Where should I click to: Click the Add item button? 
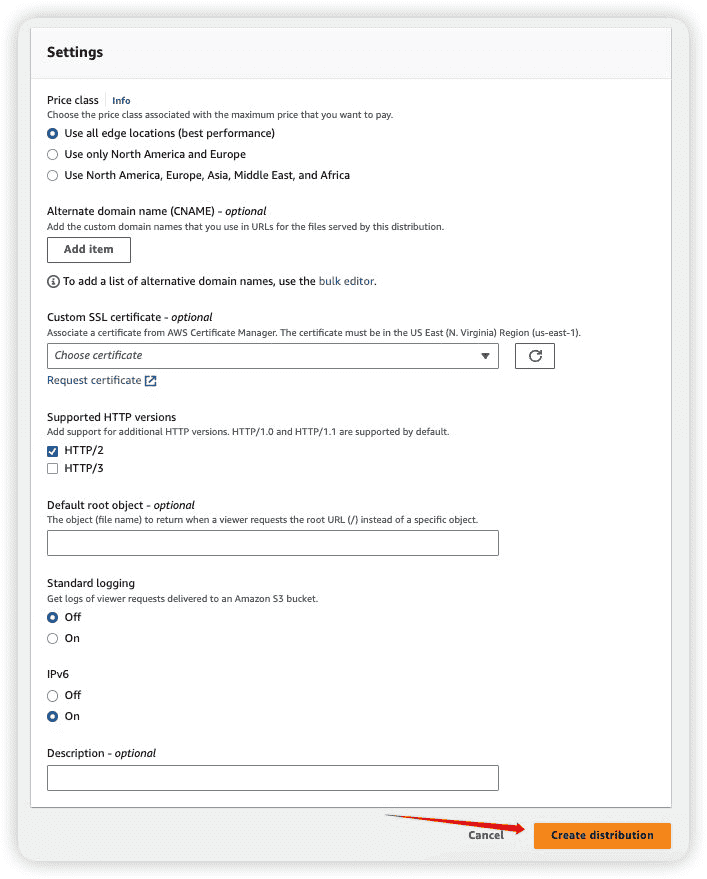tap(89, 249)
